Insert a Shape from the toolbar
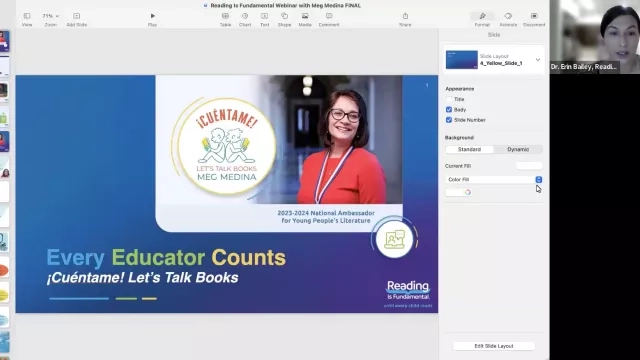Viewport: 640px width, 360px height. coord(284,16)
